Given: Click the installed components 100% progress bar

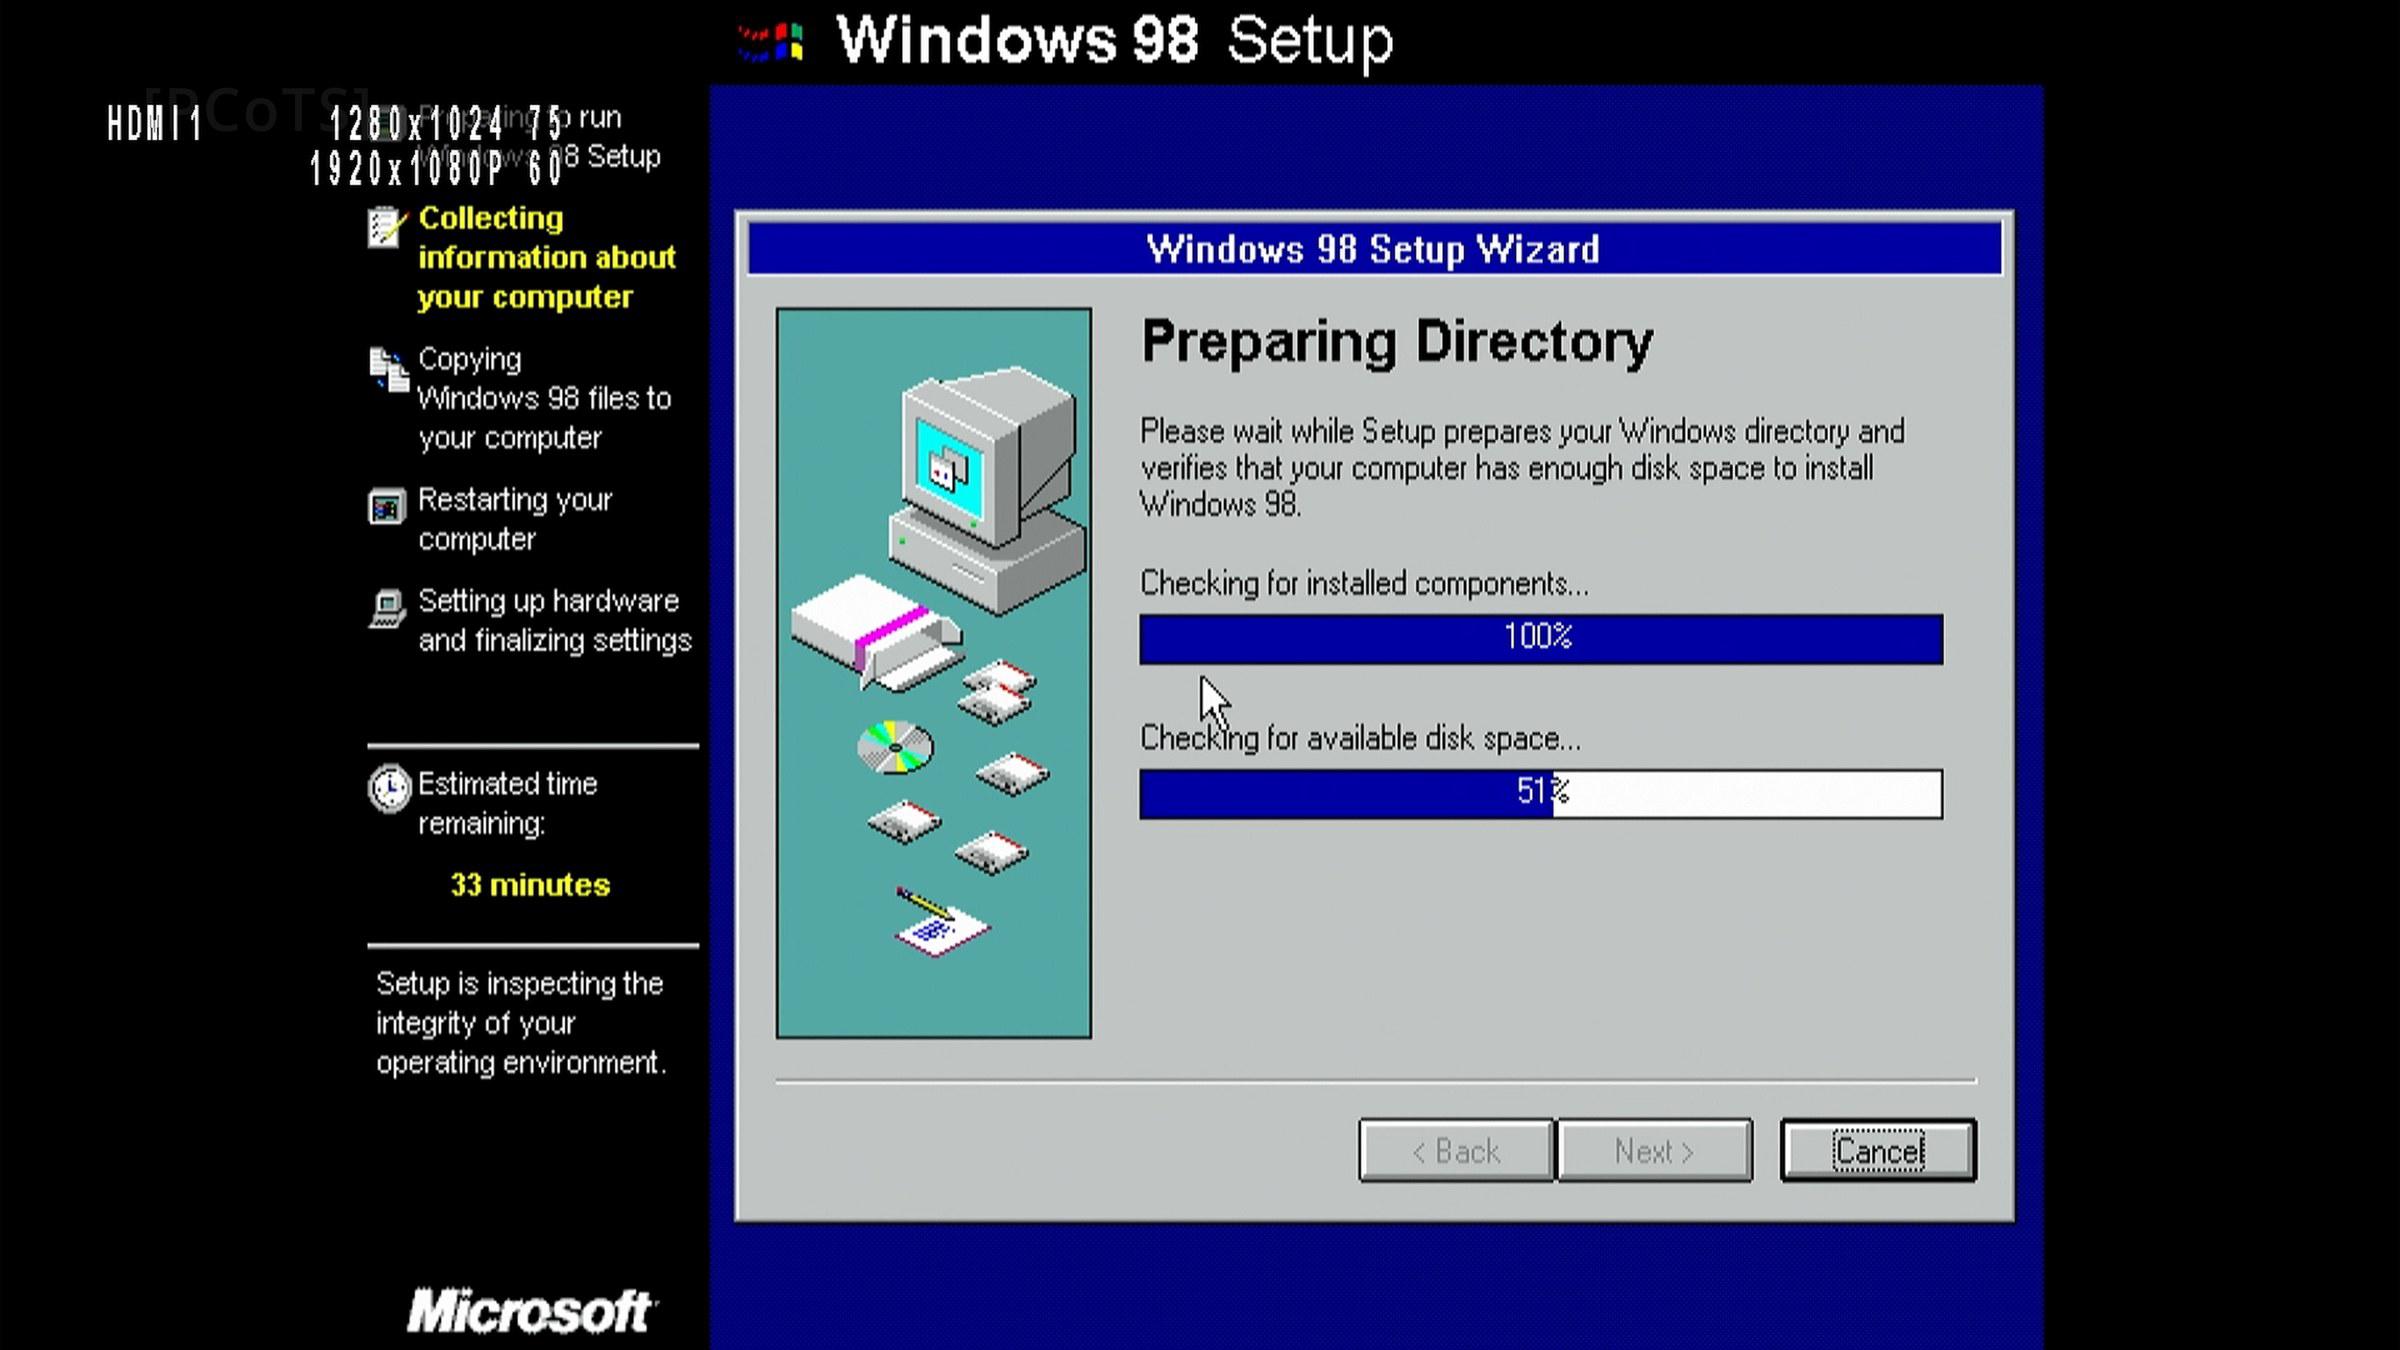Looking at the screenshot, I should click(x=1541, y=639).
